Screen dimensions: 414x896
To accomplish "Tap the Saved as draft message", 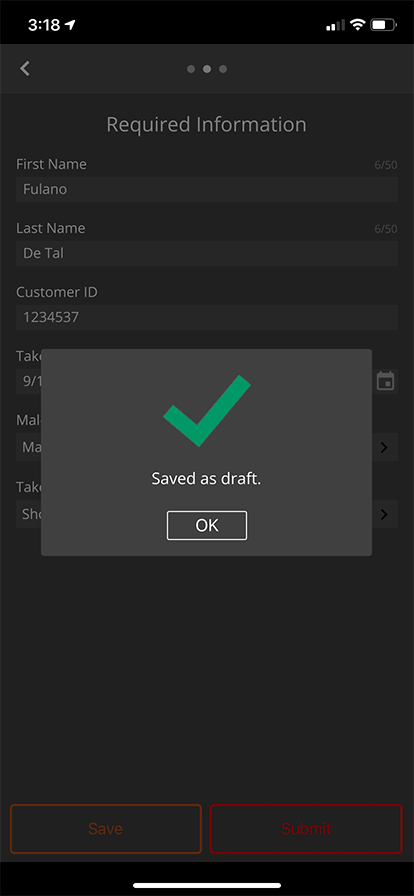I will [206, 479].
